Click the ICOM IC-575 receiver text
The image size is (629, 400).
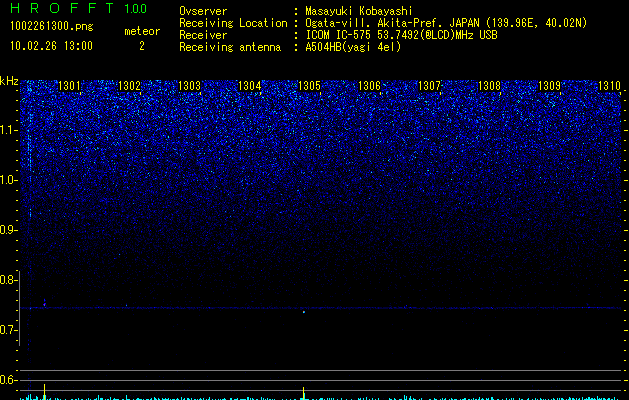401,35
